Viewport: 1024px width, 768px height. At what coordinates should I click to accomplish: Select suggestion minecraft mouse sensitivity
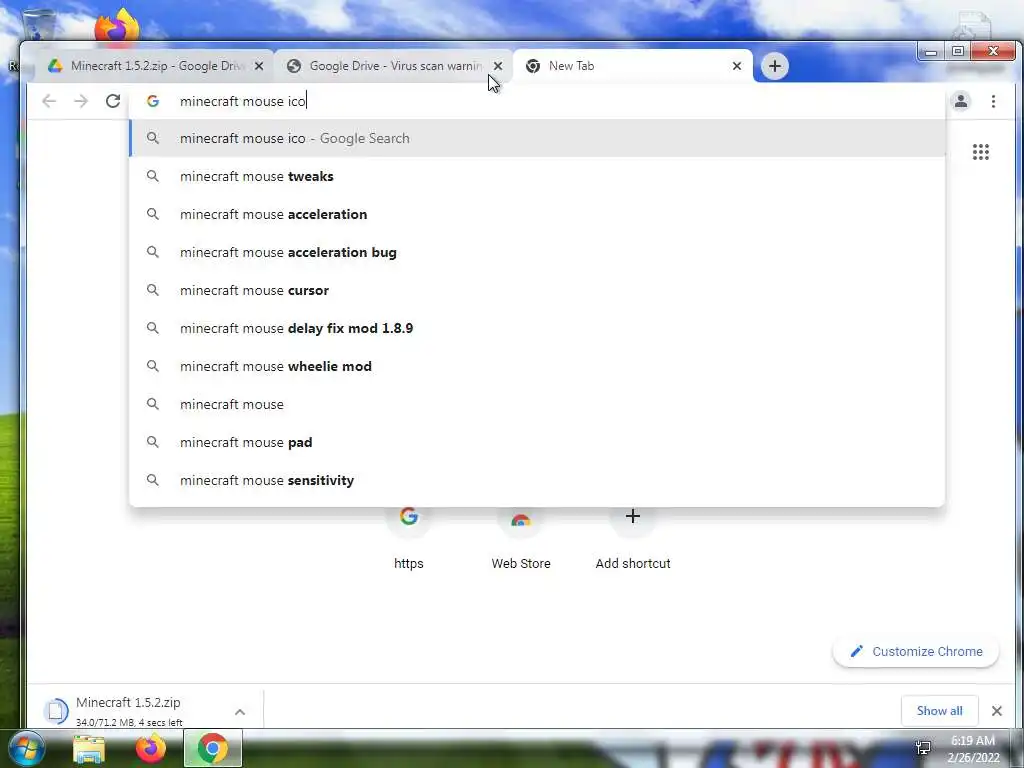coord(537,480)
